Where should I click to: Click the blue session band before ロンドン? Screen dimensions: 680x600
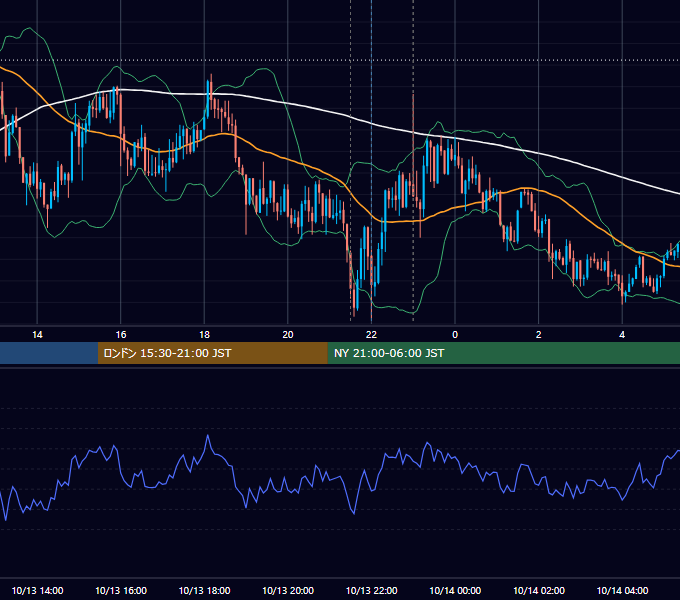[x=49, y=353]
